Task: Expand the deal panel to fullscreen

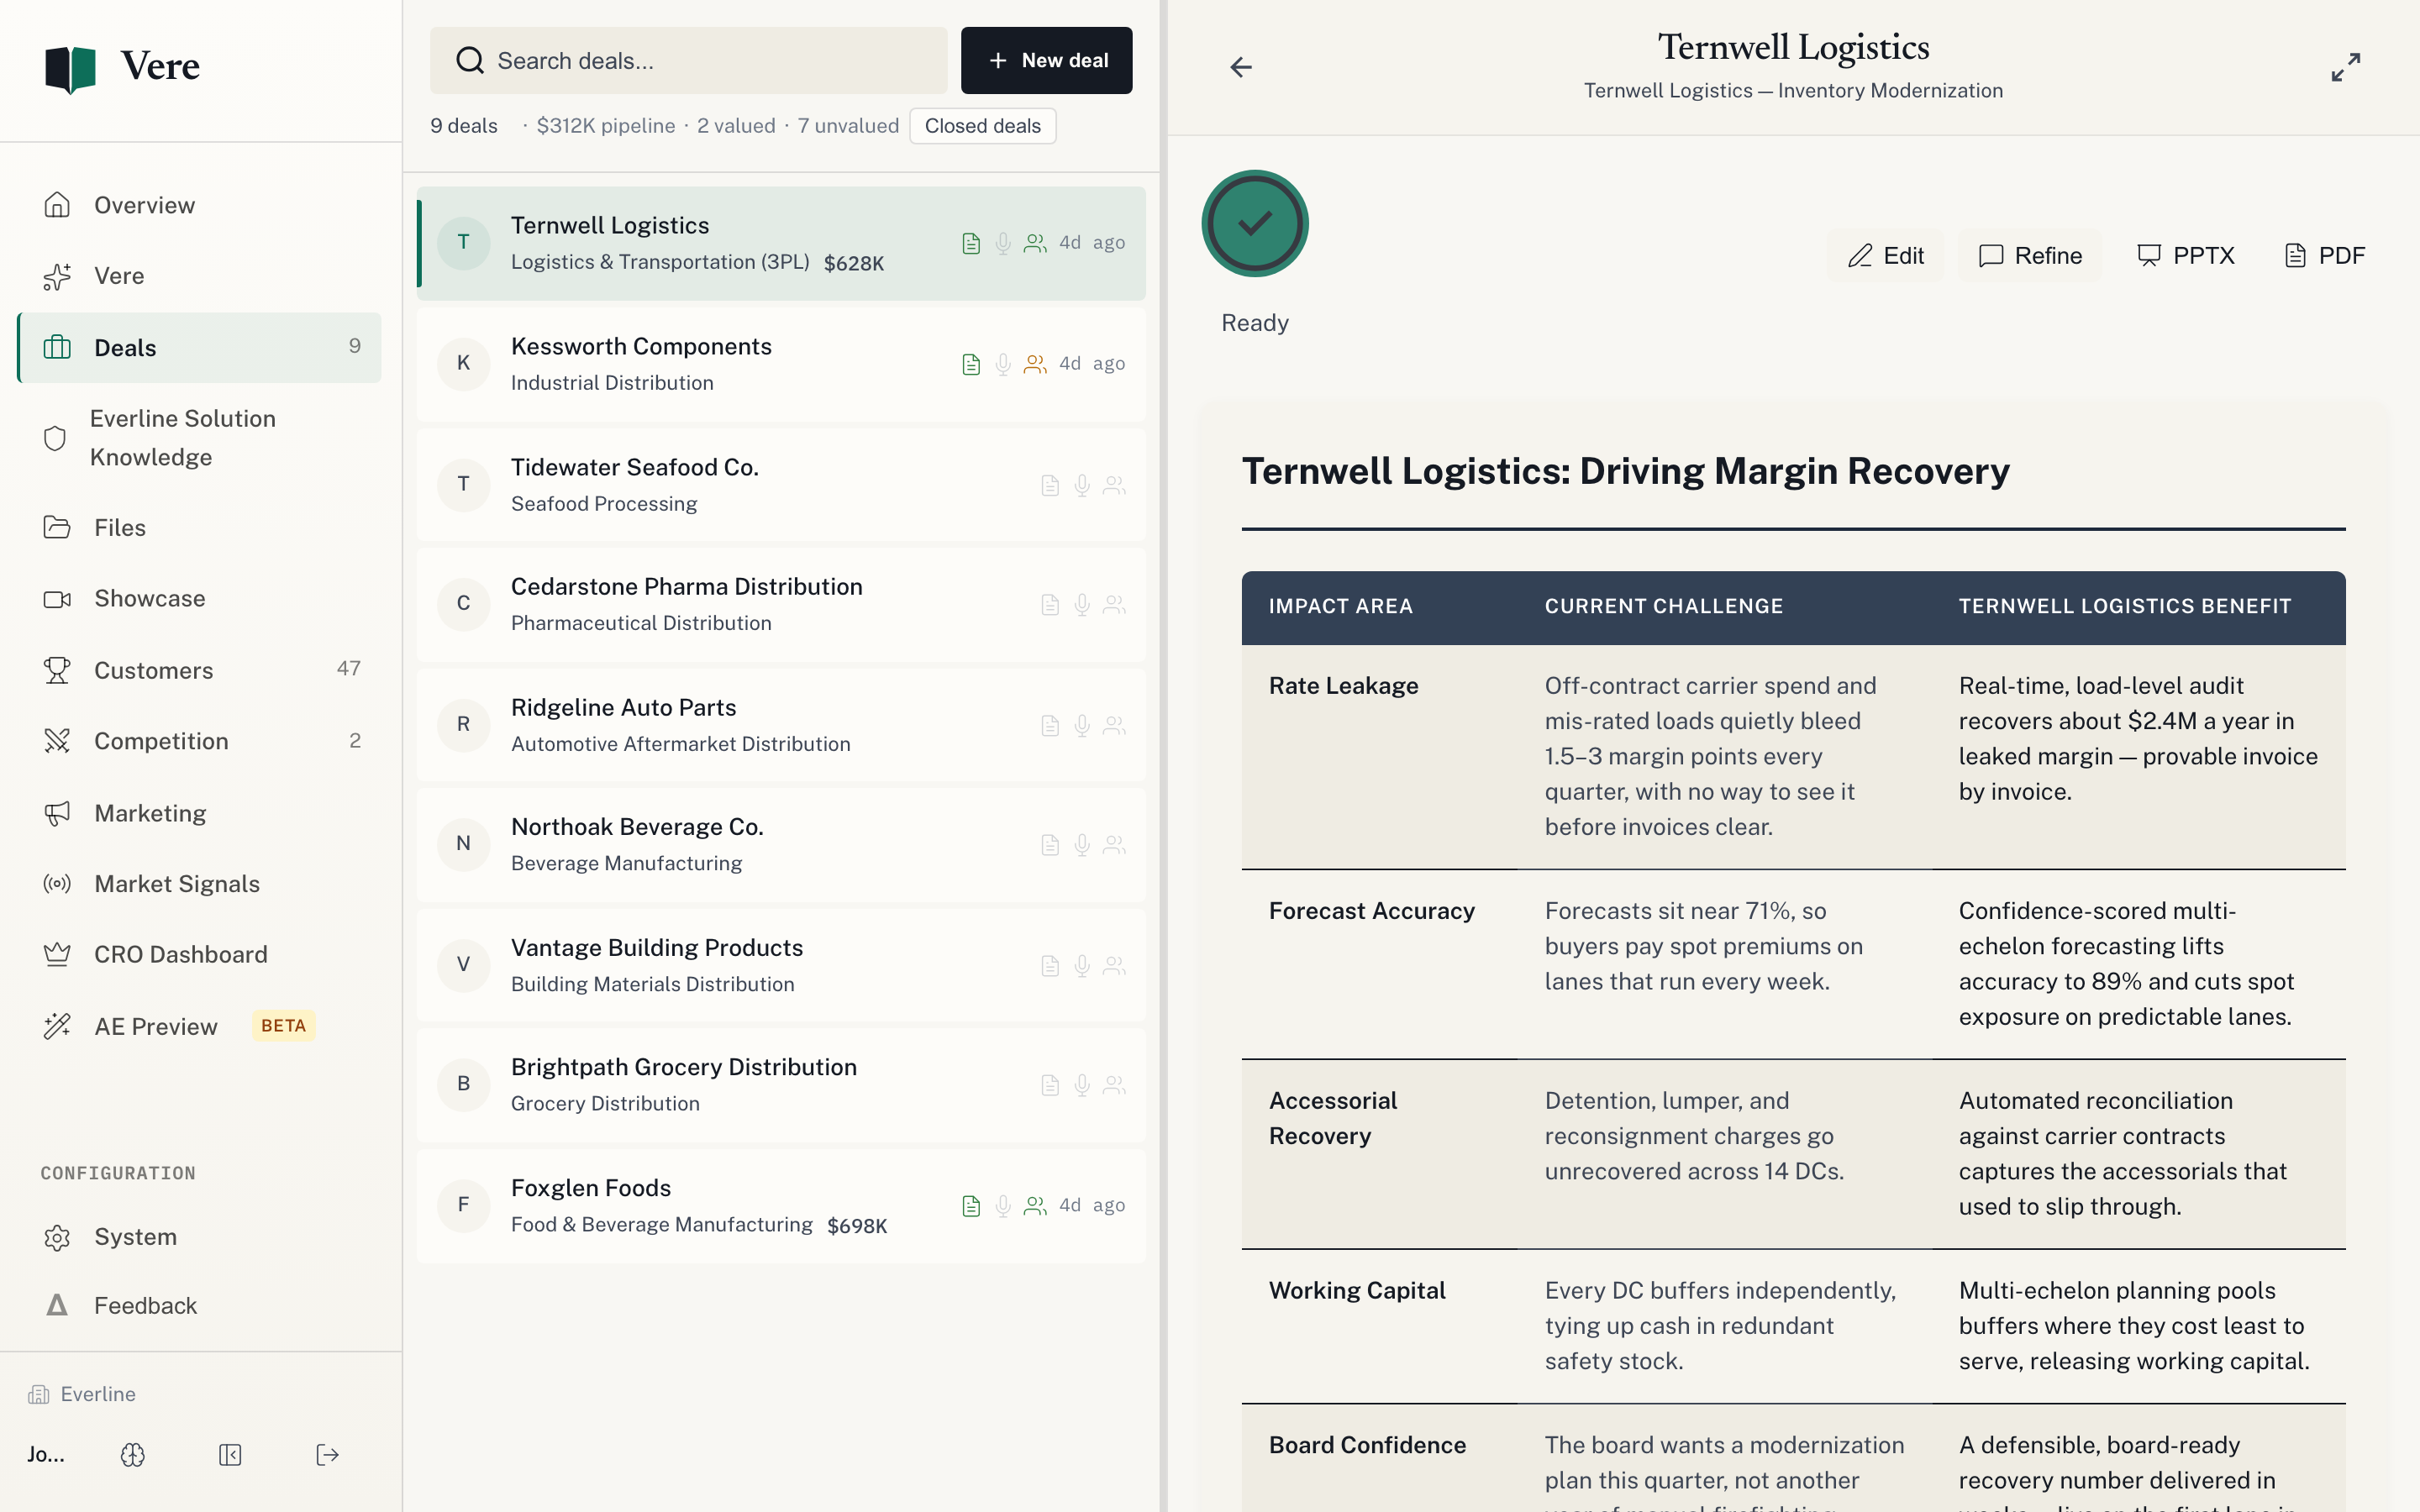Action: coord(2345,67)
